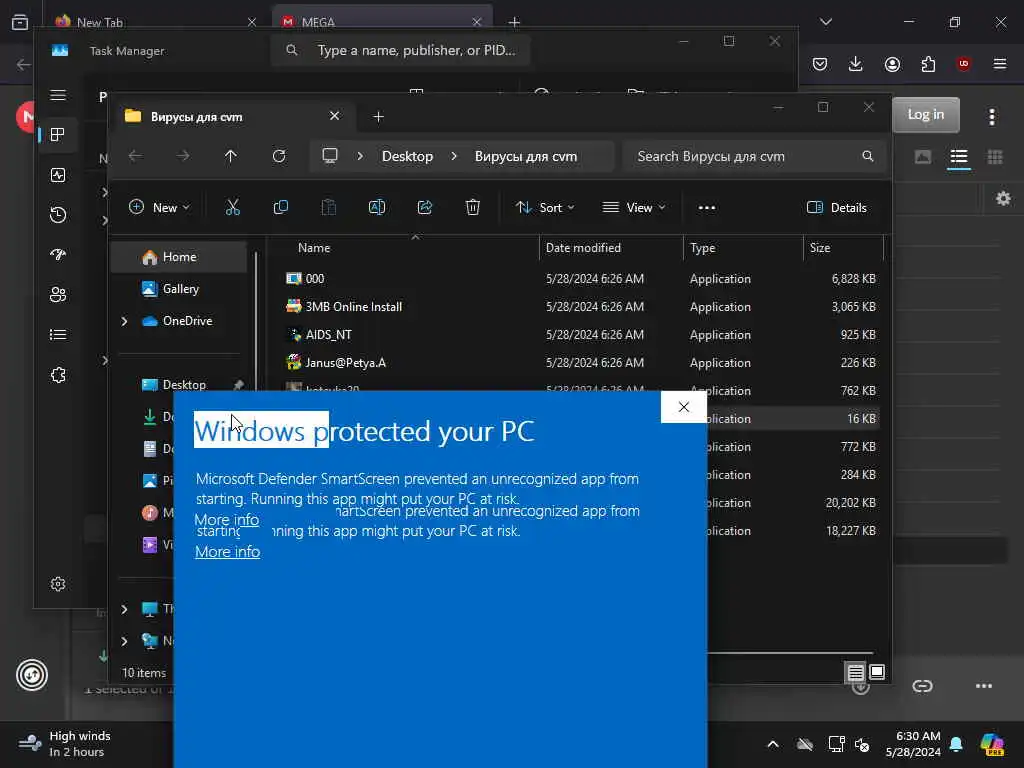Open MEGA three-dot options menu
Image resolution: width=1024 pixels, height=768 pixels.
pyautogui.click(x=992, y=117)
